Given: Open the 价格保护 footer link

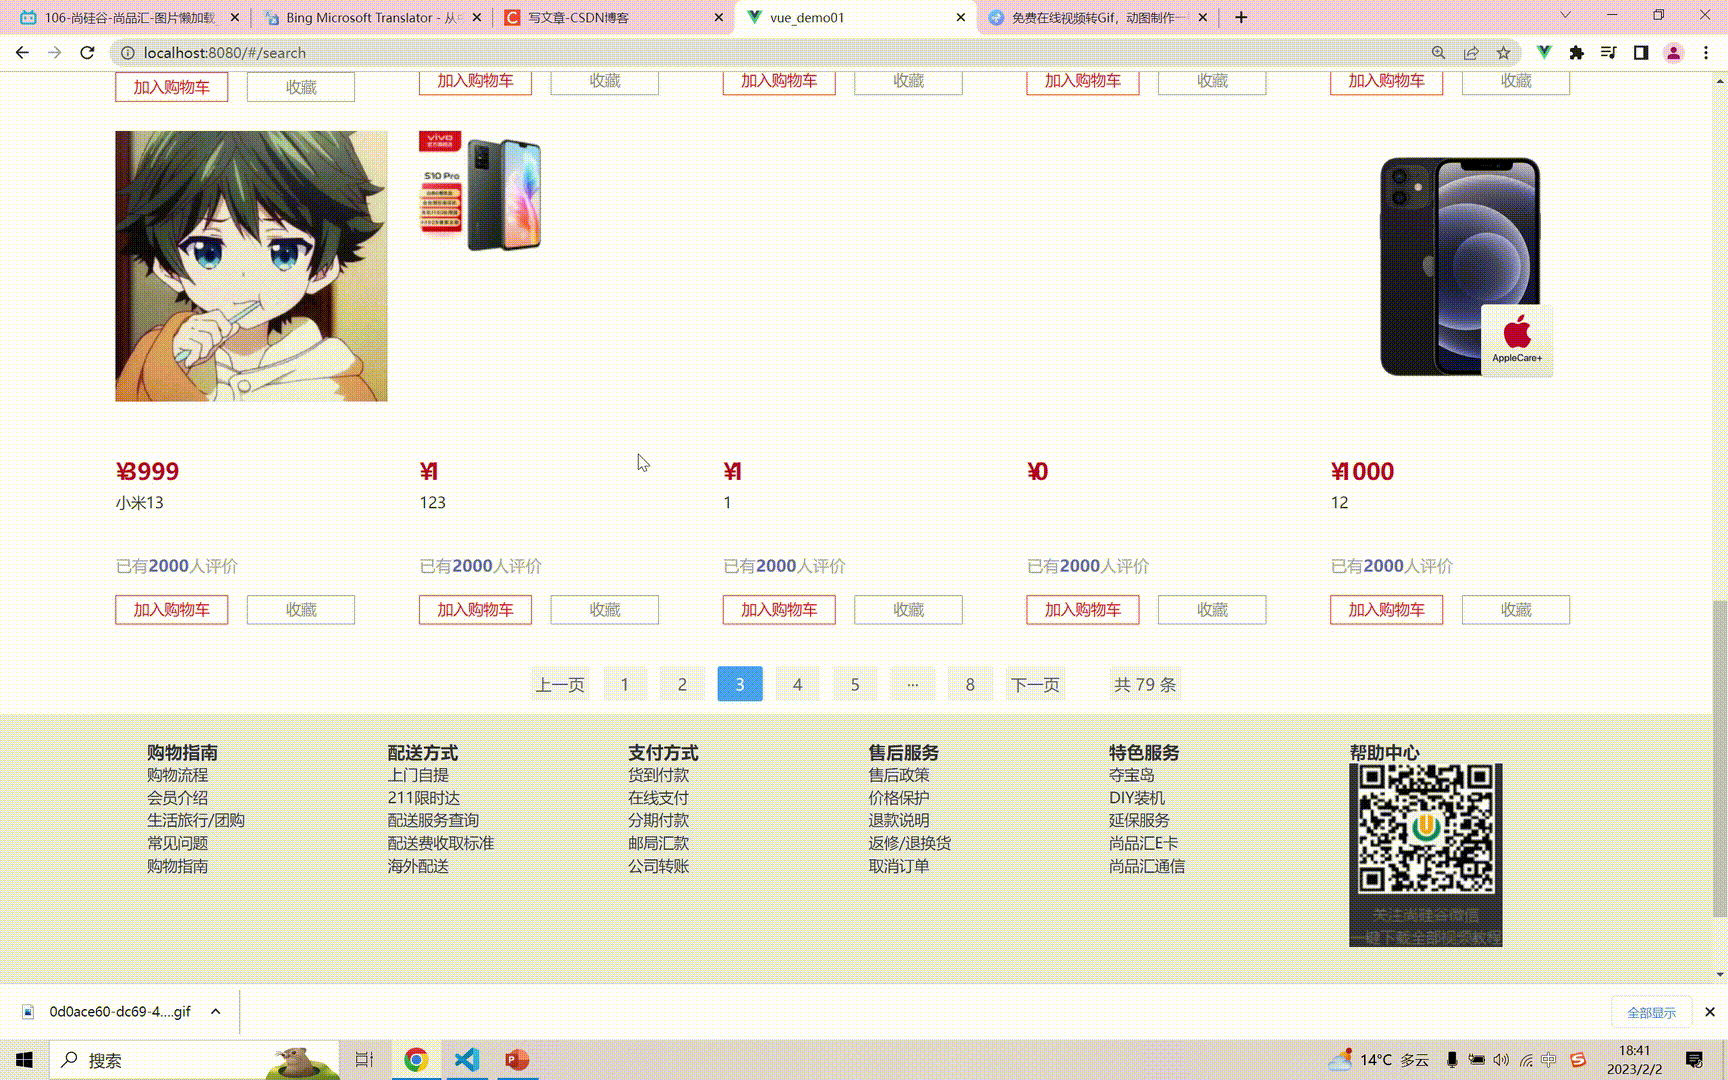Looking at the screenshot, I should click(x=899, y=798).
